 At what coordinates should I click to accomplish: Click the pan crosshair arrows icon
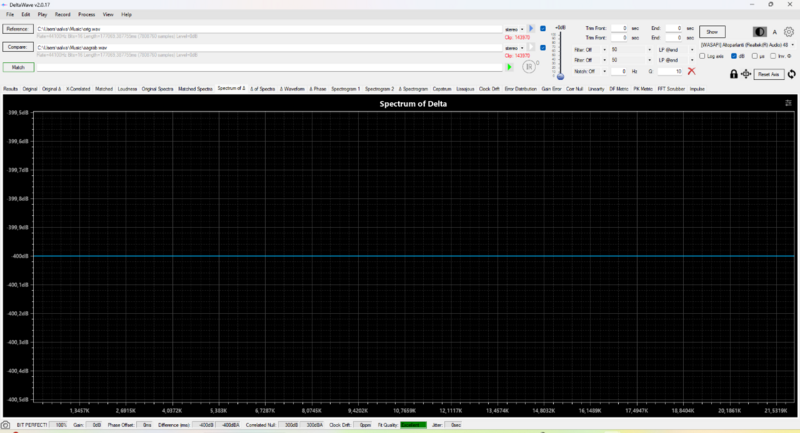point(746,74)
